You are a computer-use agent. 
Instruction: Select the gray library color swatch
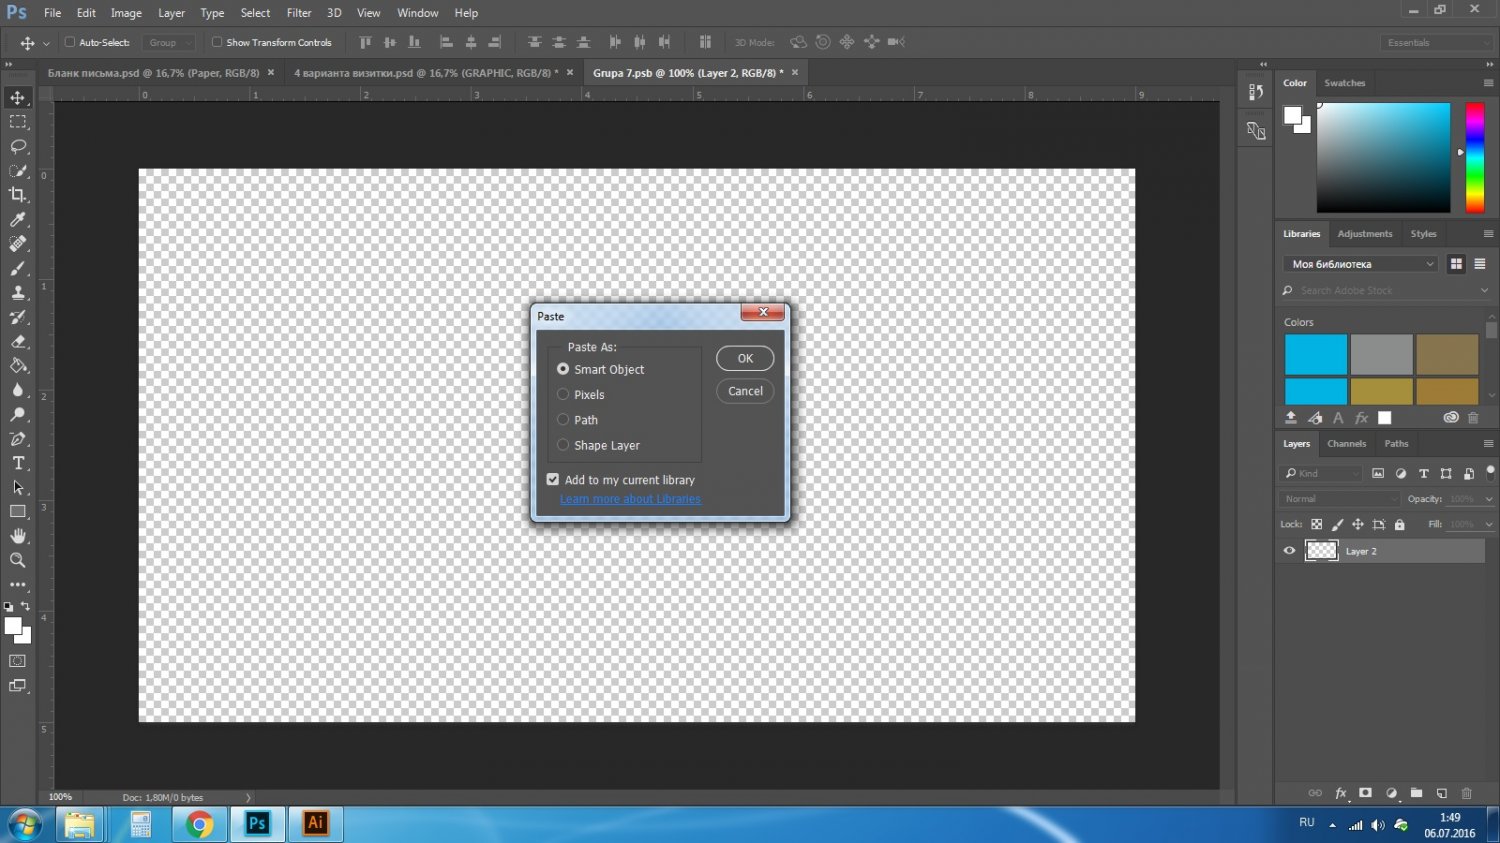pos(1381,354)
